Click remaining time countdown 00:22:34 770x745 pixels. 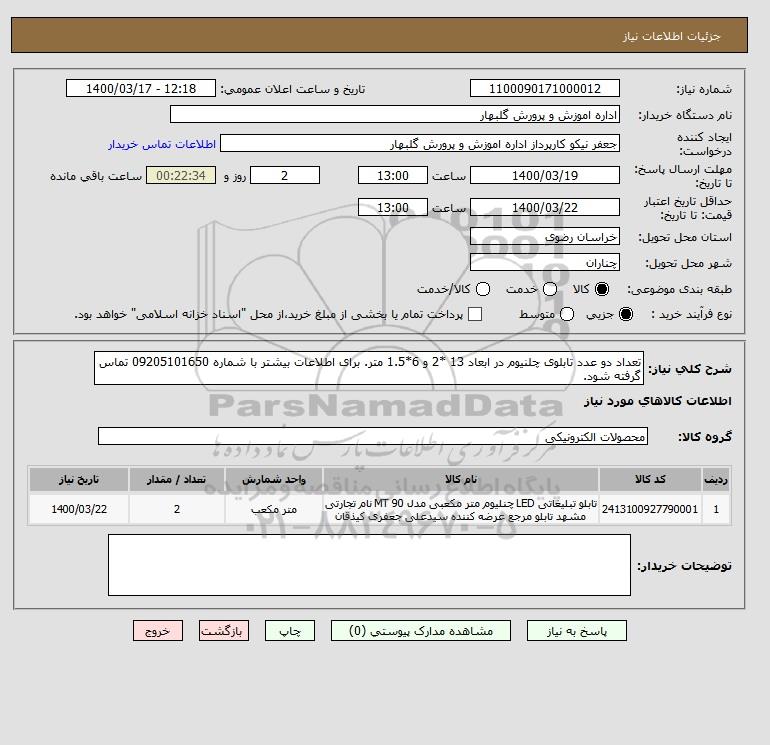(181, 175)
